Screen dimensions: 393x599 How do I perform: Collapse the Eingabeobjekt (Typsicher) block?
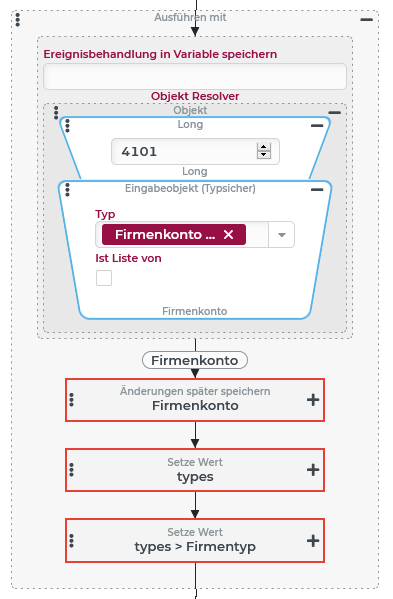(317, 189)
